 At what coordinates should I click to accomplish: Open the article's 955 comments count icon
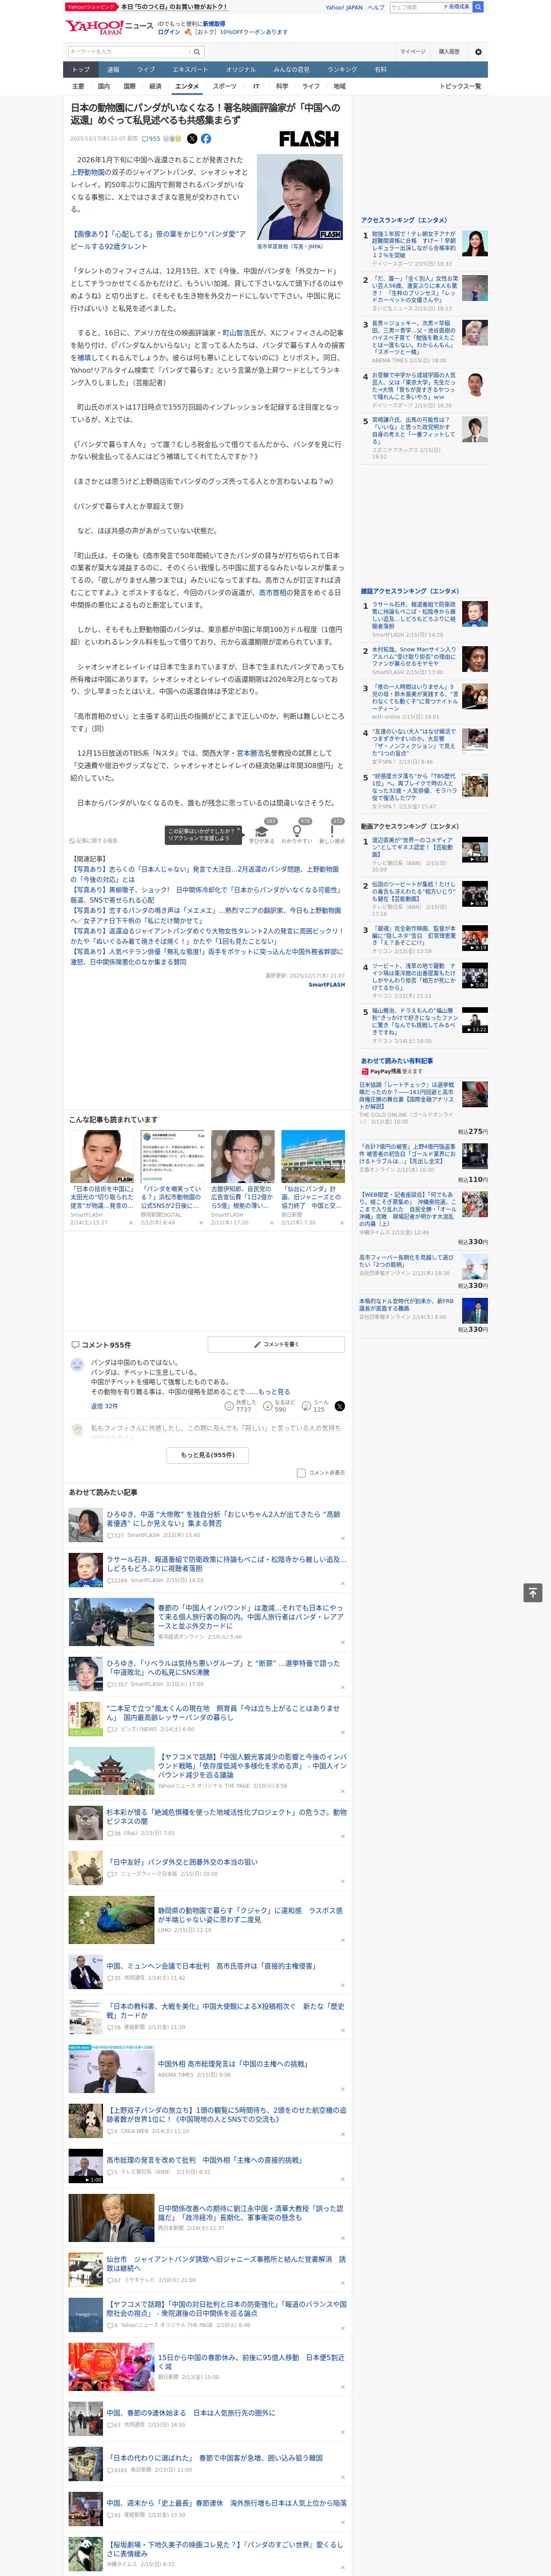coord(151,139)
